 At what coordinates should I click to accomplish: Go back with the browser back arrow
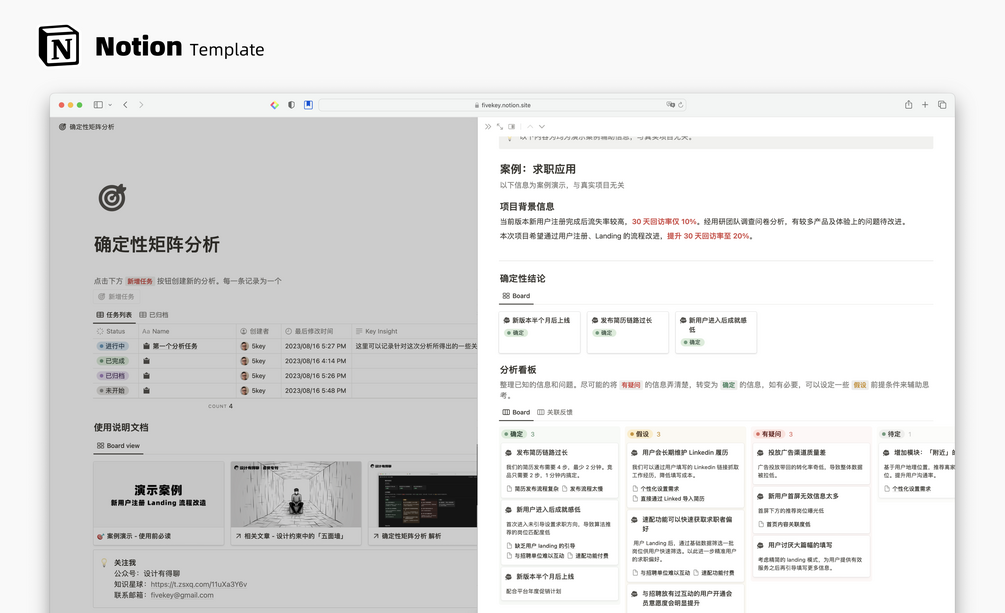(x=126, y=105)
